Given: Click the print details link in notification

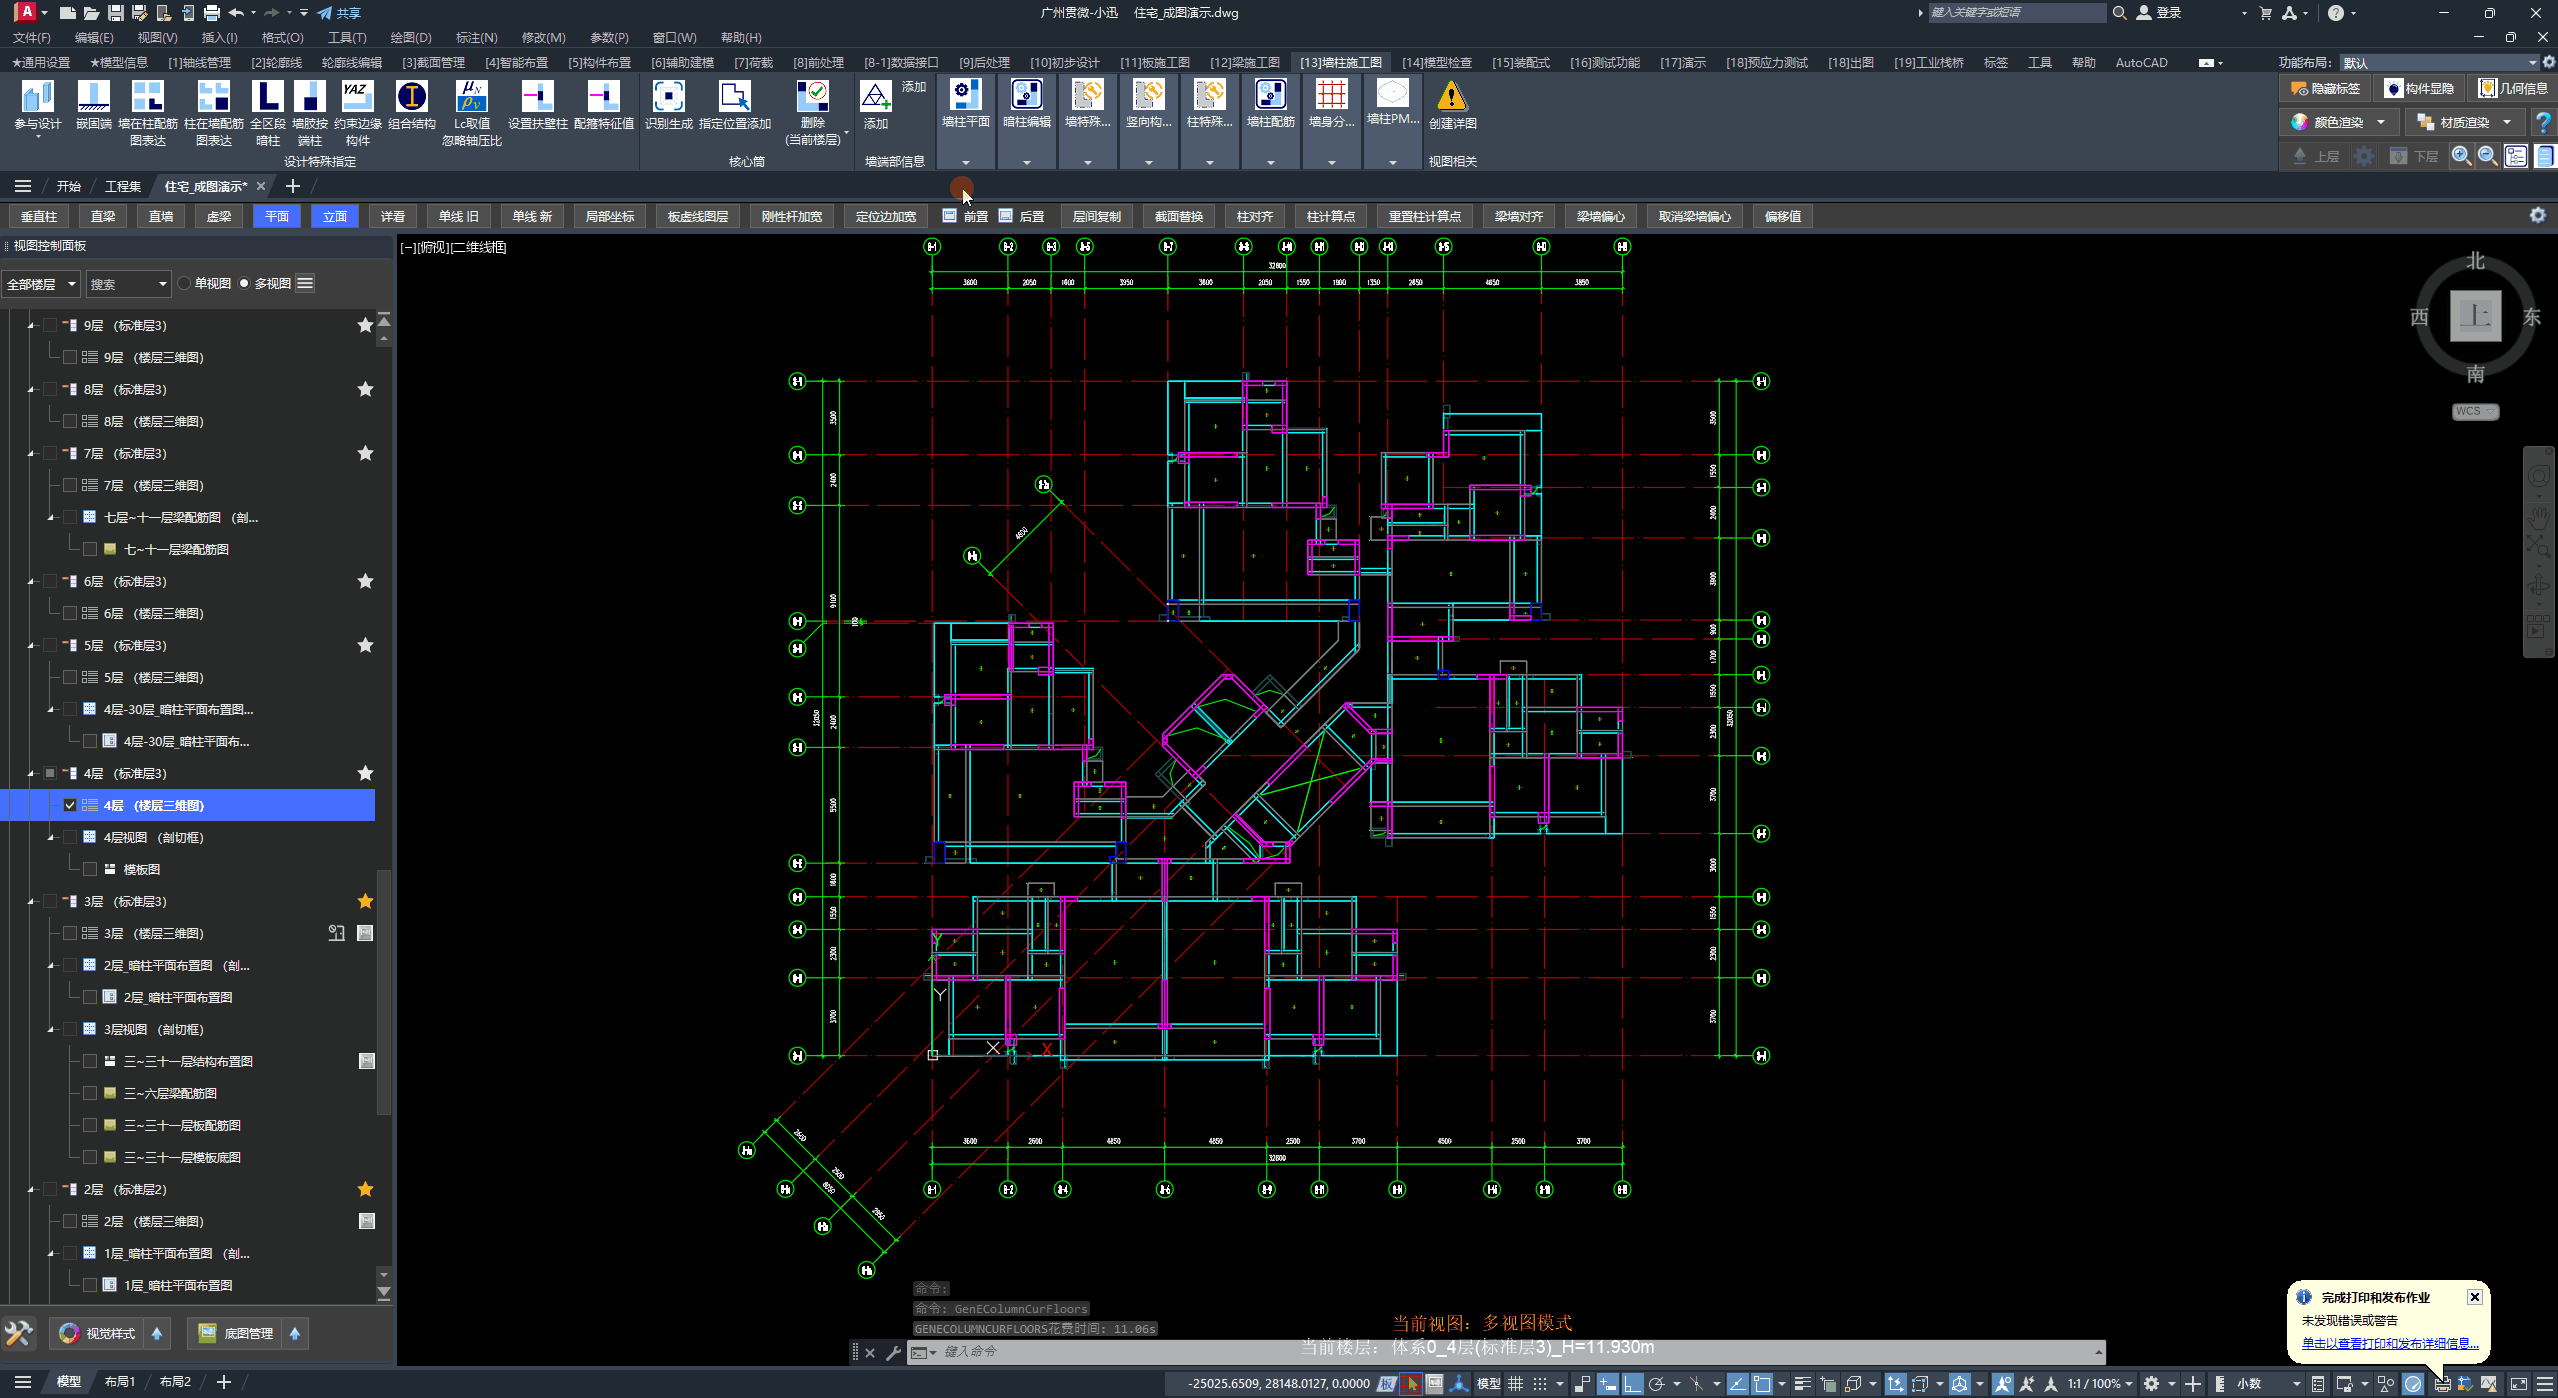Looking at the screenshot, I should [2389, 1343].
